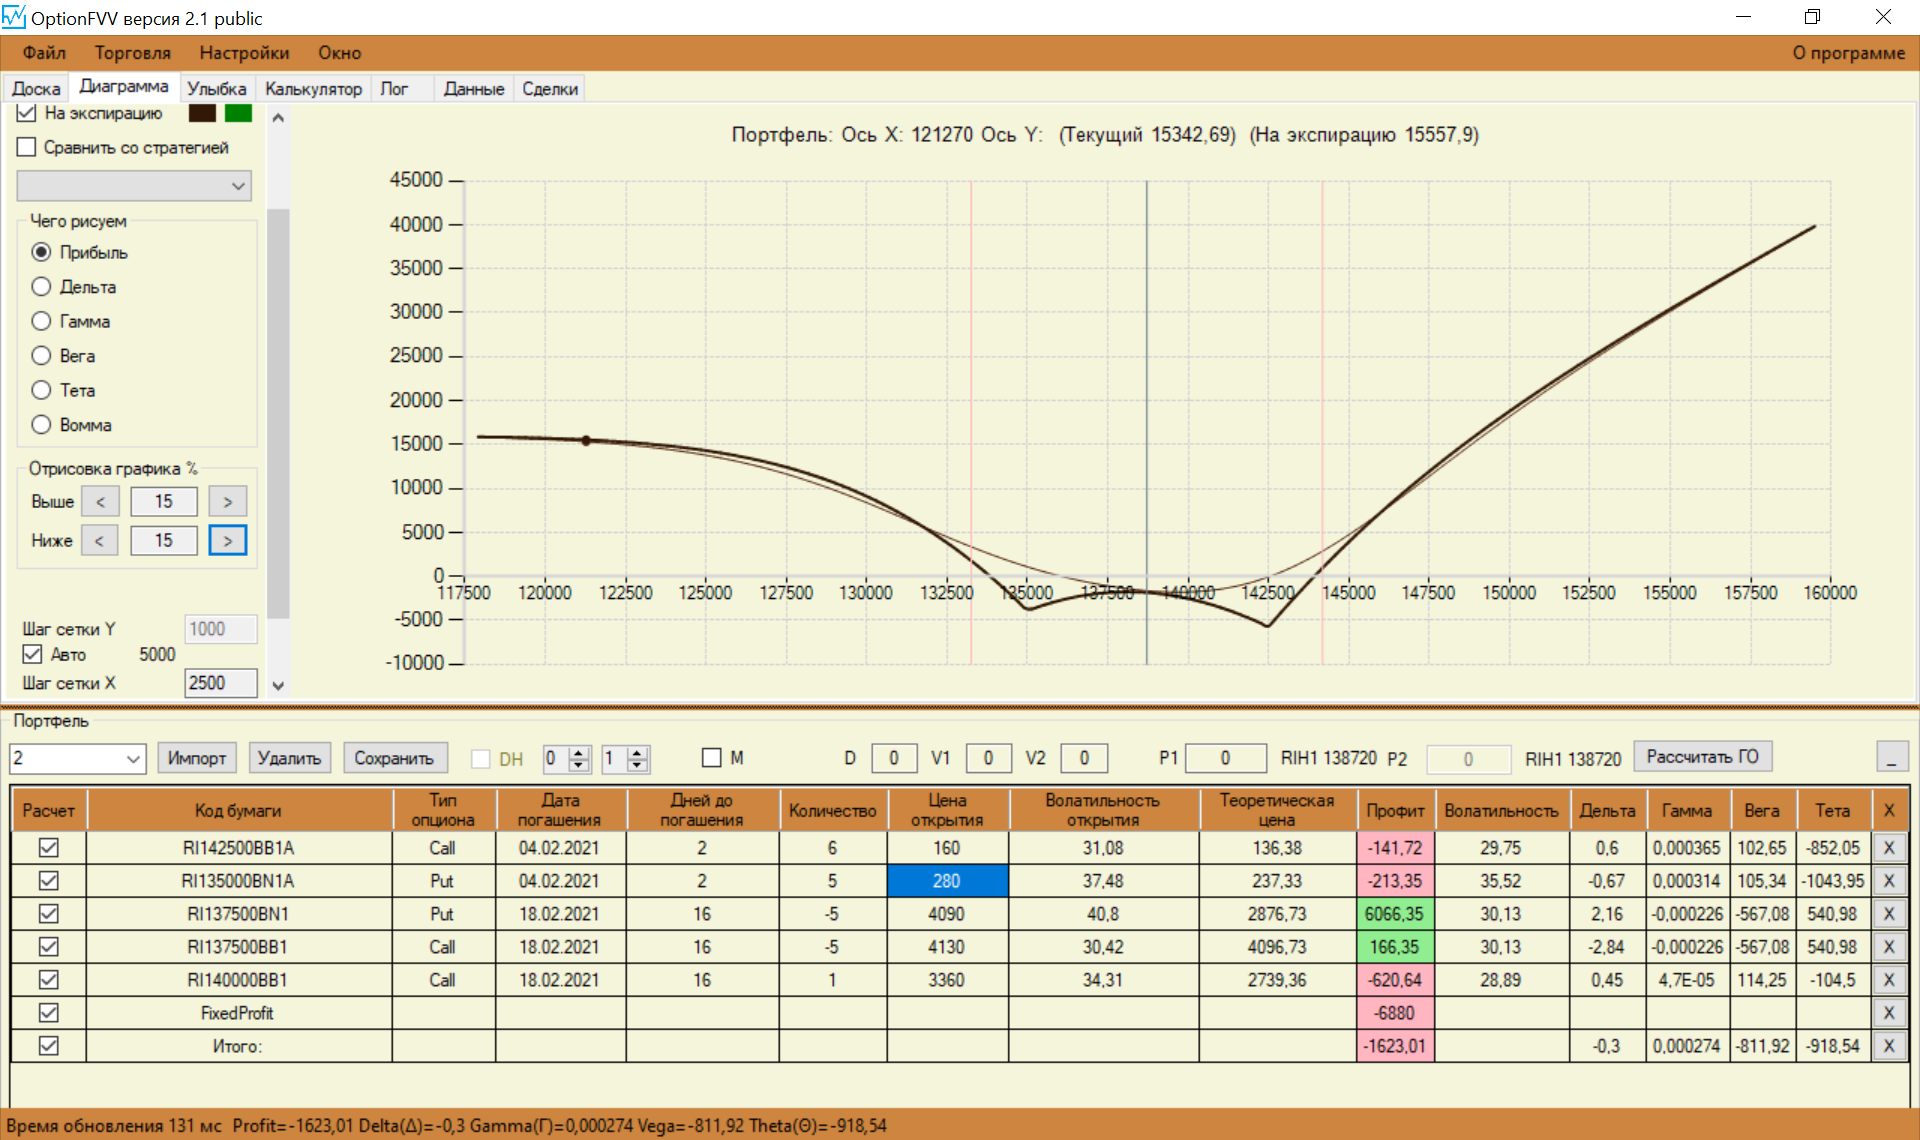Enable Сравнить со стратегией checkbox
The height and width of the screenshot is (1140, 1920).
point(27,147)
